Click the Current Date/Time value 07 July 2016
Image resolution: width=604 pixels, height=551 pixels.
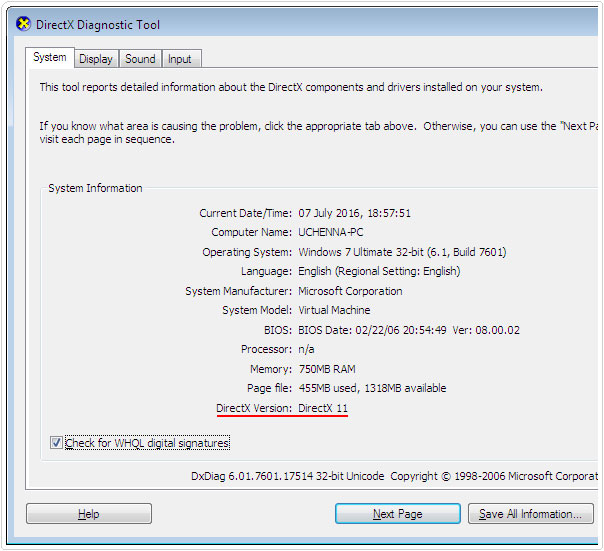click(x=354, y=213)
